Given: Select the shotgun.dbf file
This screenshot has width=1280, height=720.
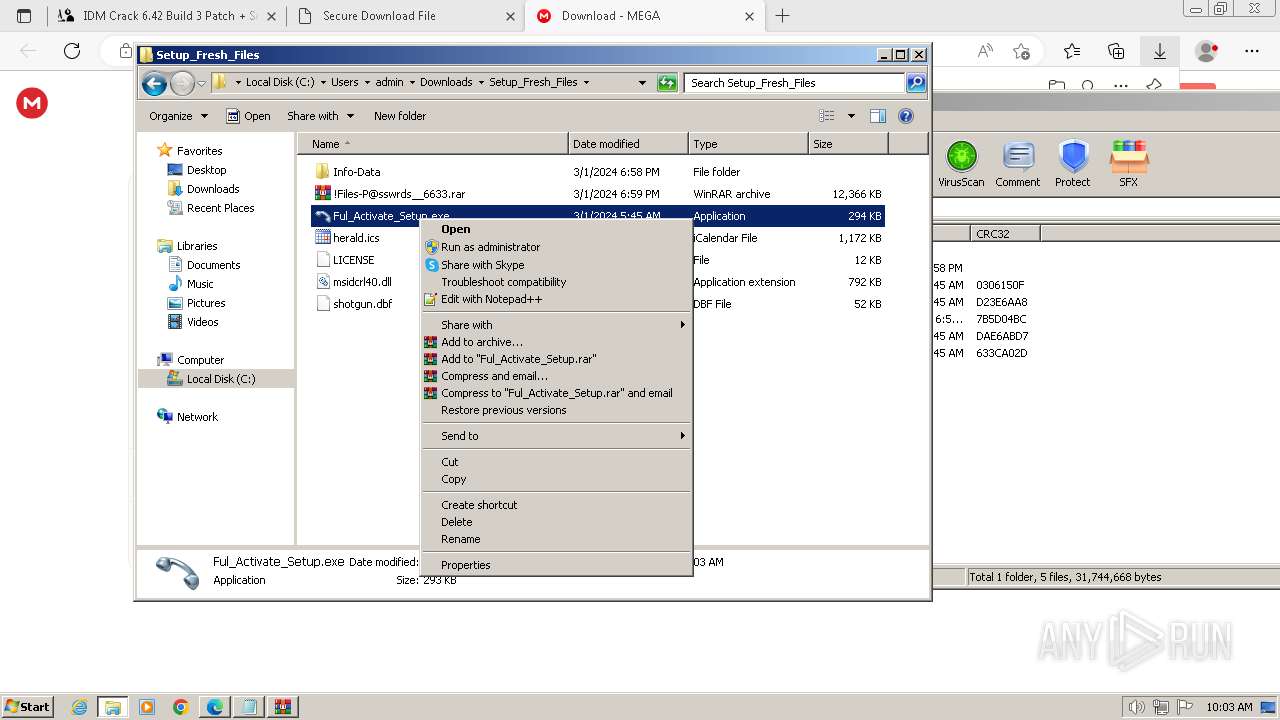Looking at the screenshot, I should coord(362,304).
